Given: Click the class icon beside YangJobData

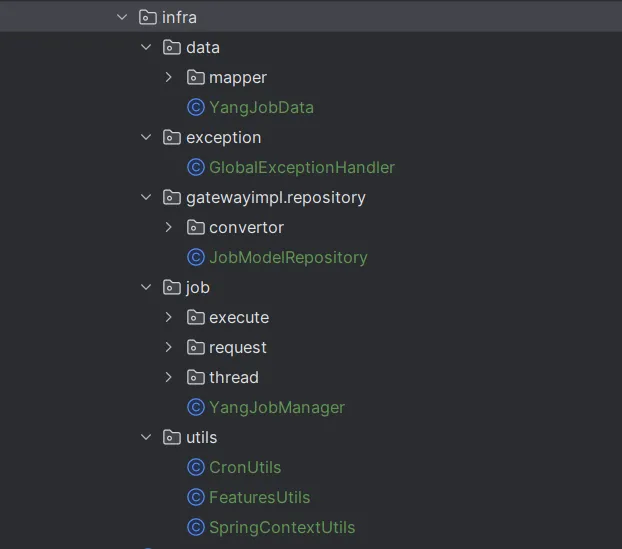Looking at the screenshot, I should pyautogui.click(x=196, y=107).
